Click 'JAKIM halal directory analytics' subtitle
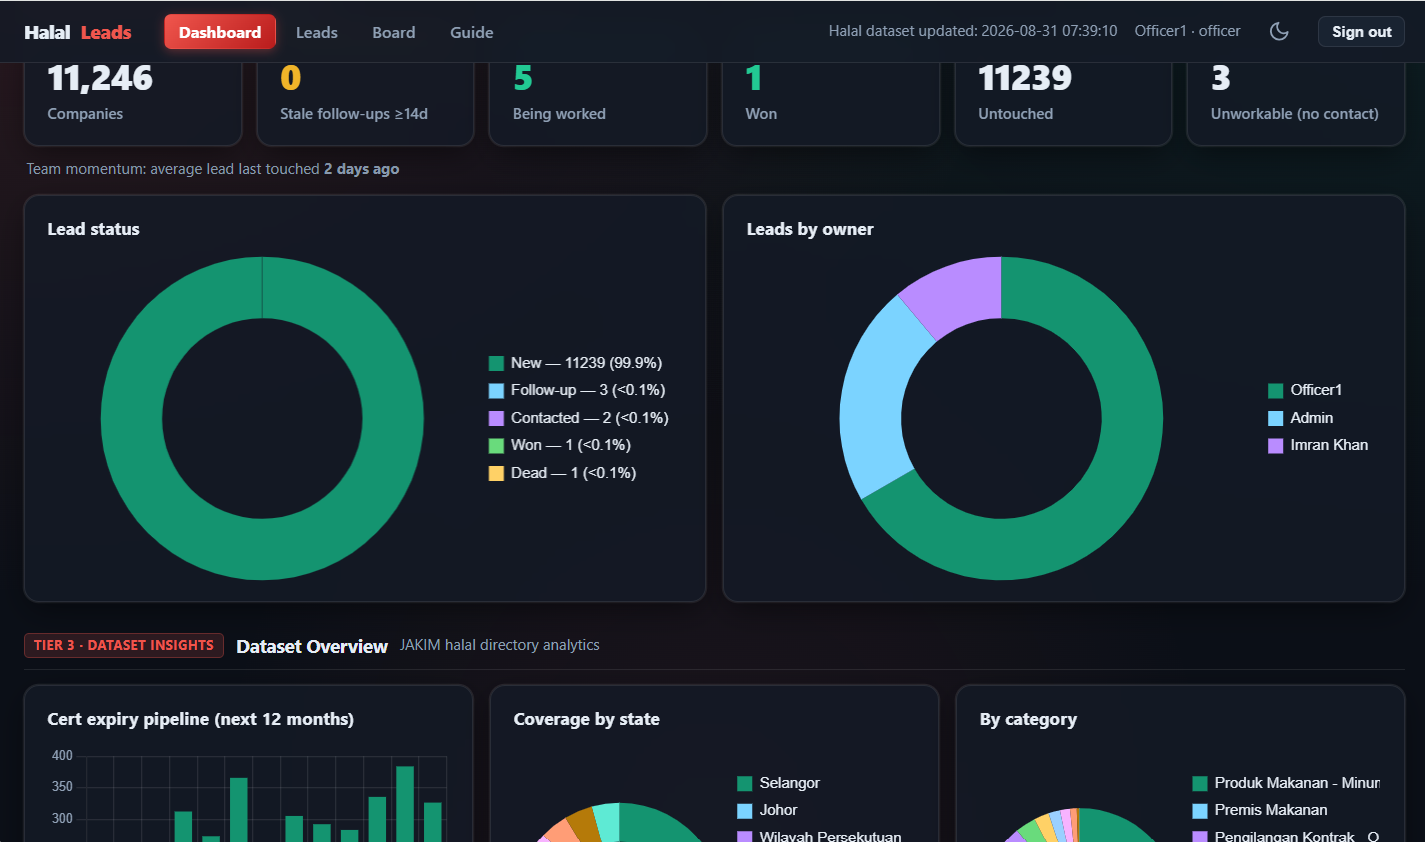 (500, 645)
